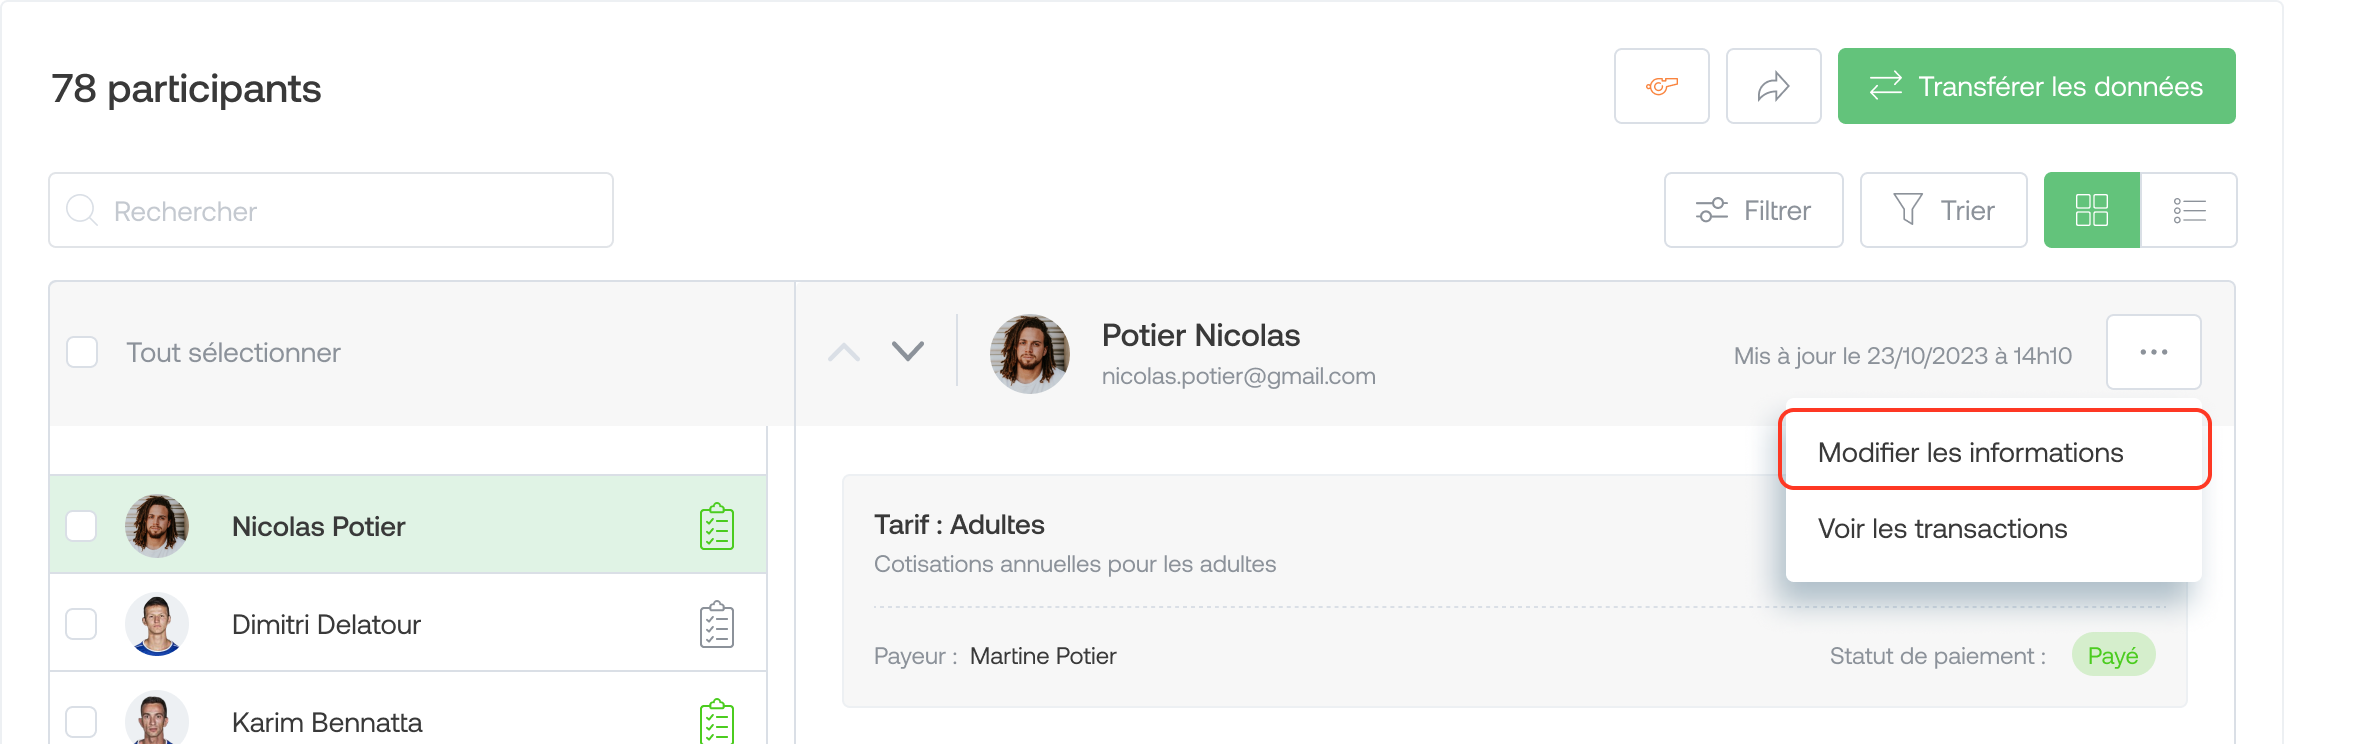Click Nicolas Potier's green clipboard icon
This screenshot has height=744, width=2362.
[717, 526]
